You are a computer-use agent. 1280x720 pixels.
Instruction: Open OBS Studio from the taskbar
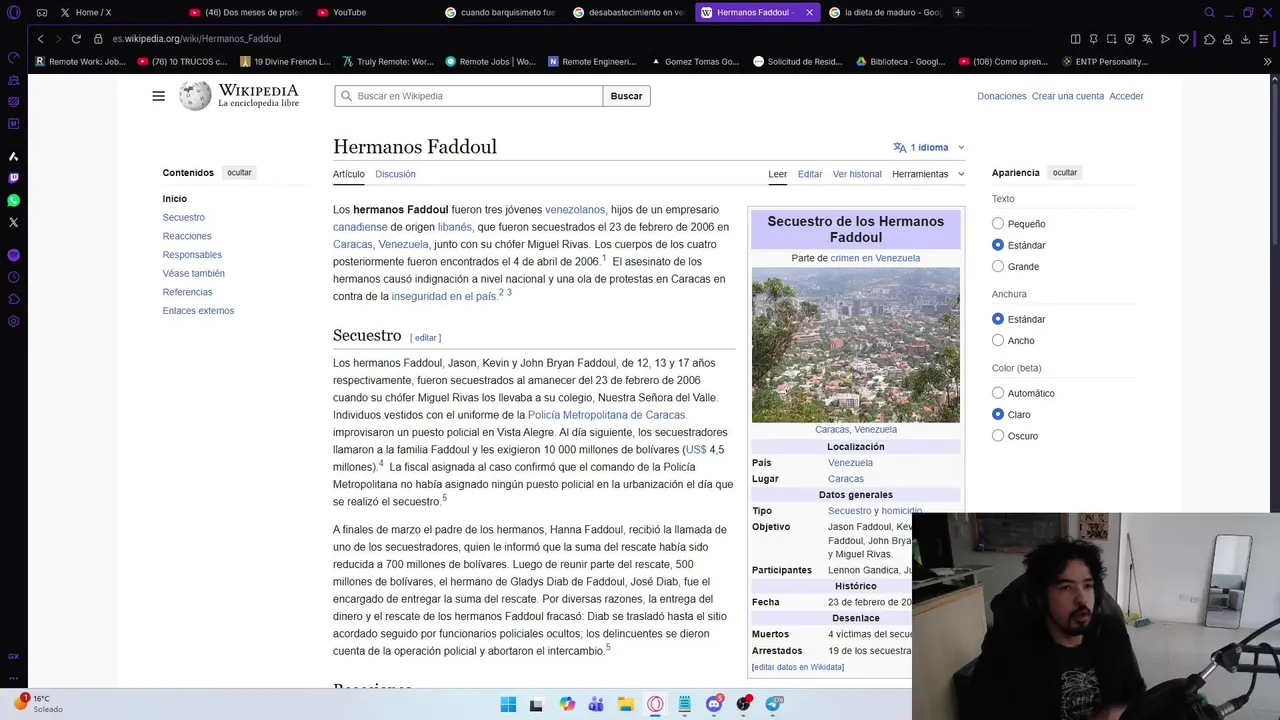pyautogui.click(x=744, y=704)
